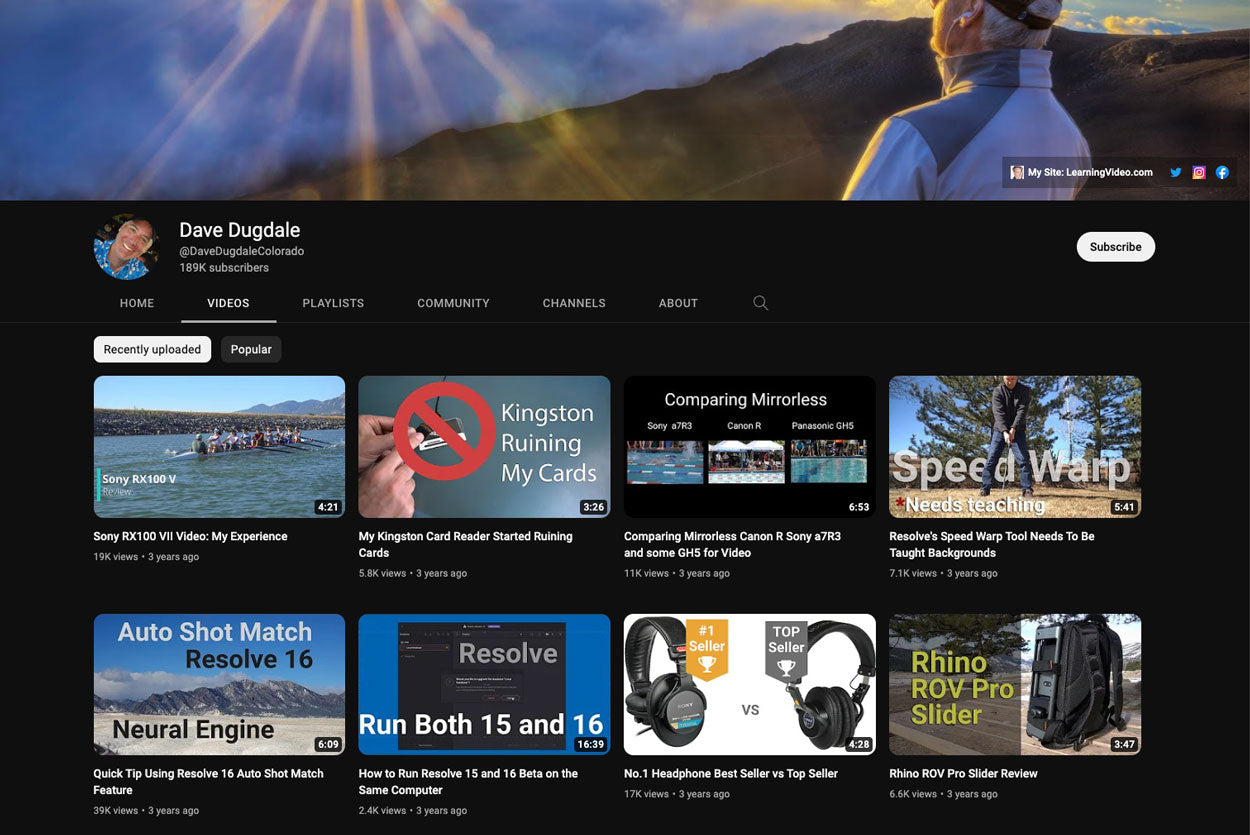This screenshot has width=1250, height=835.
Task: Open the Playlists tab
Action: [333, 303]
